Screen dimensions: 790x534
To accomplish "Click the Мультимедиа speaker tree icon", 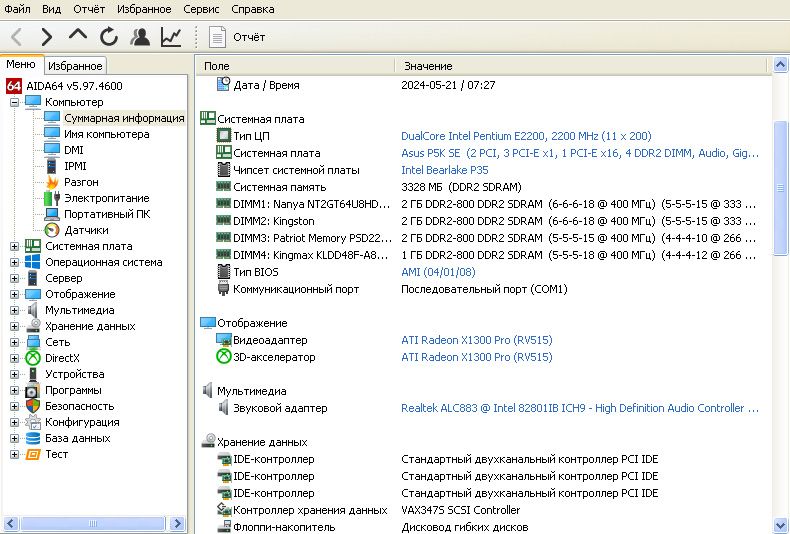I will (x=33, y=310).
